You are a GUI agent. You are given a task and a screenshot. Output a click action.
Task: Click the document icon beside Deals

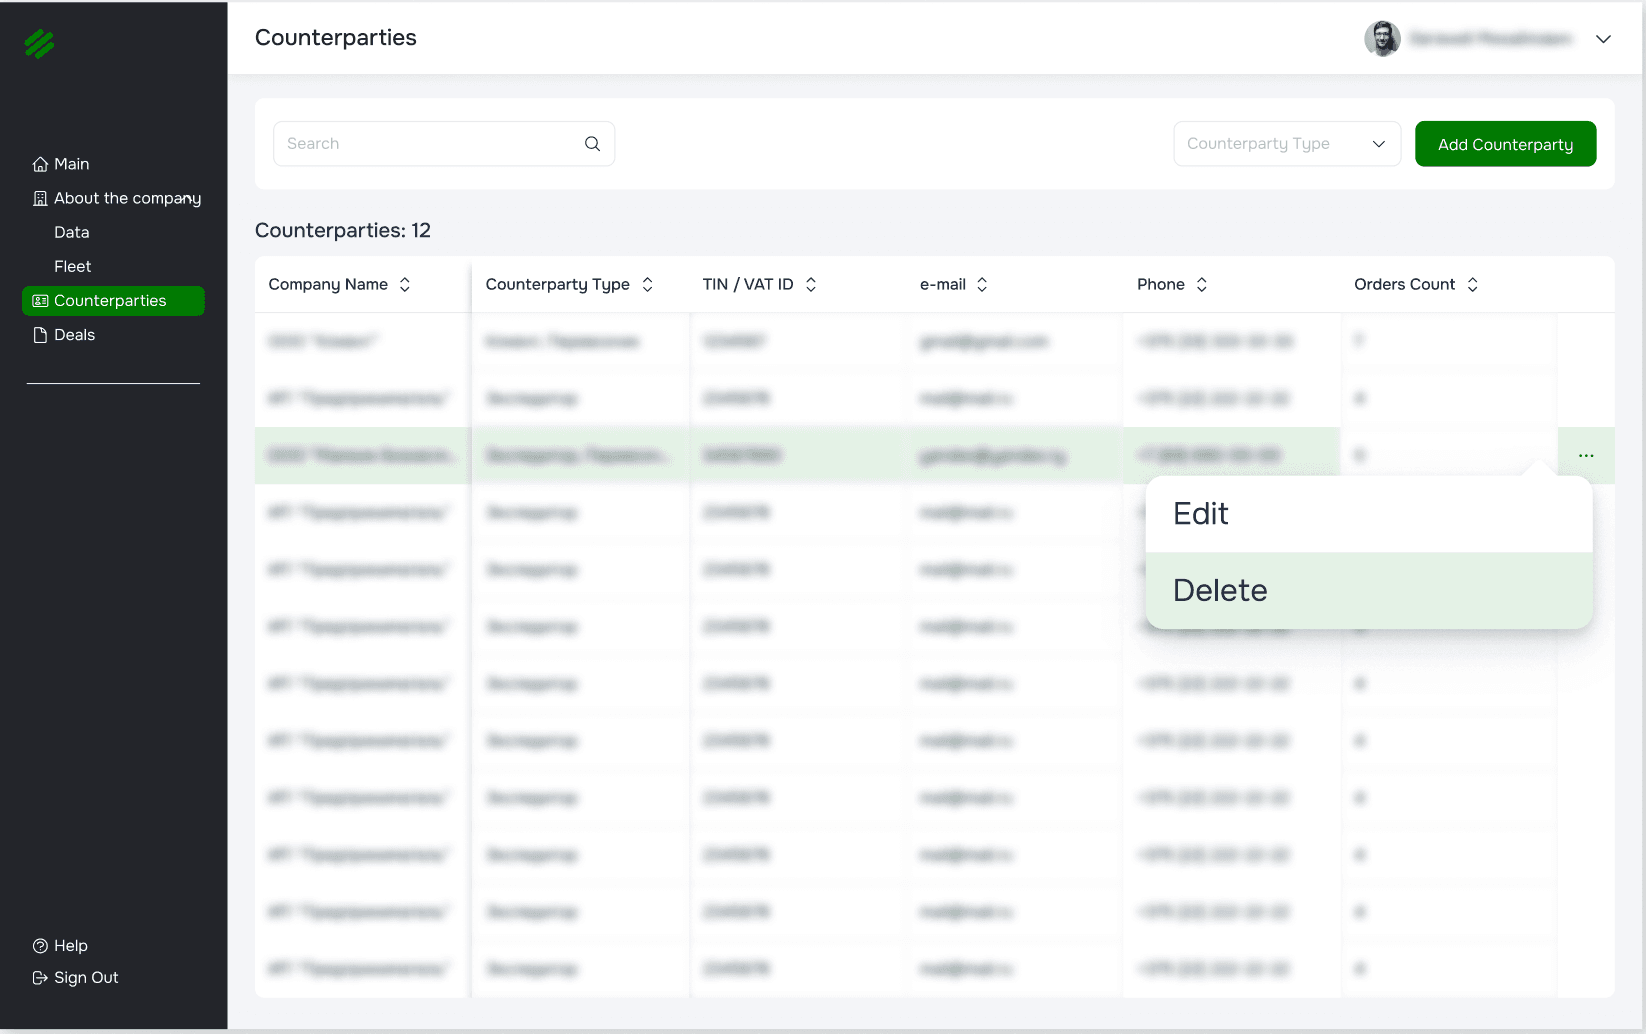(40, 335)
